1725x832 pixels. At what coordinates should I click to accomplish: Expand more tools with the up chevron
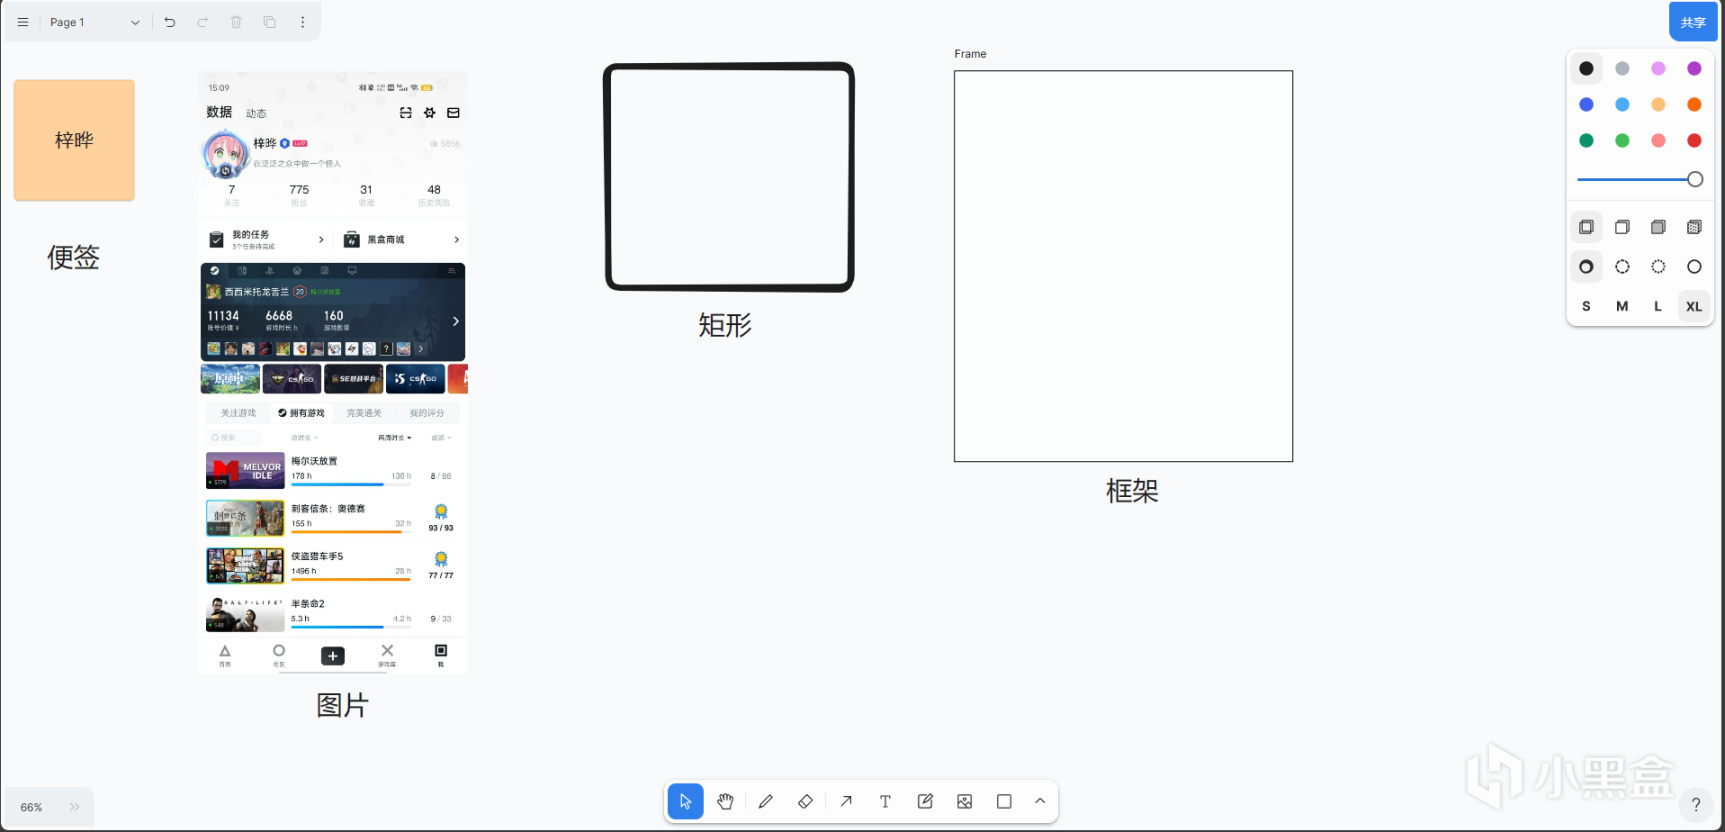(x=1040, y=802)
